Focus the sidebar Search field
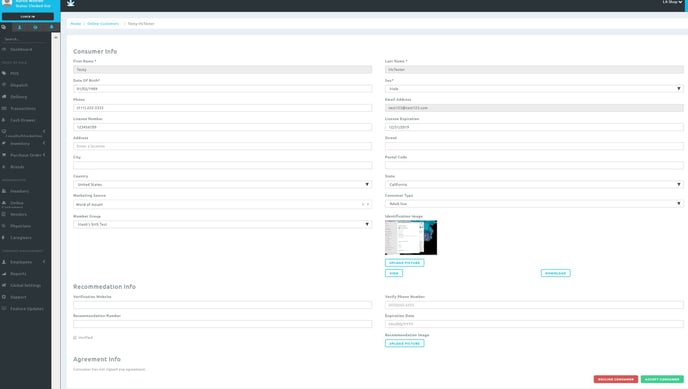 [25, 39]
